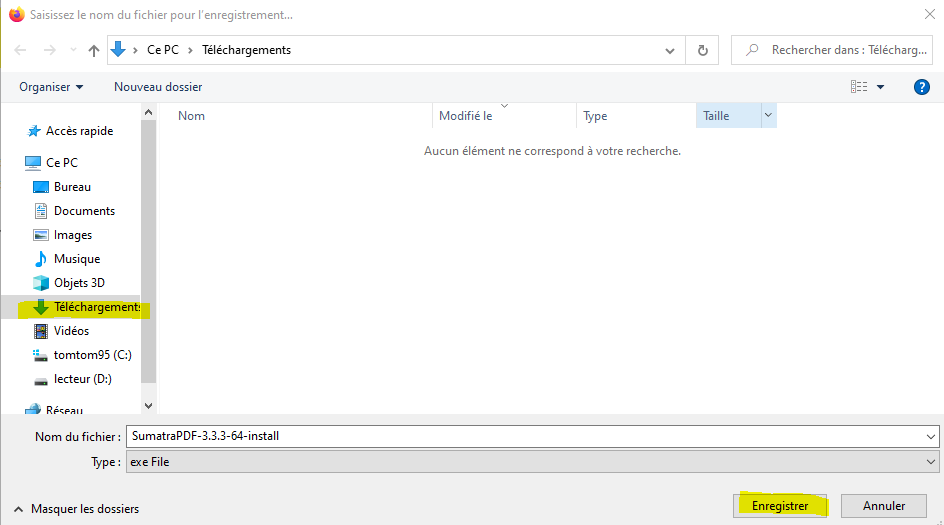944x525 pixels.
Task: Click the blue download arrow in address bar
Action: tap(118, 49)
